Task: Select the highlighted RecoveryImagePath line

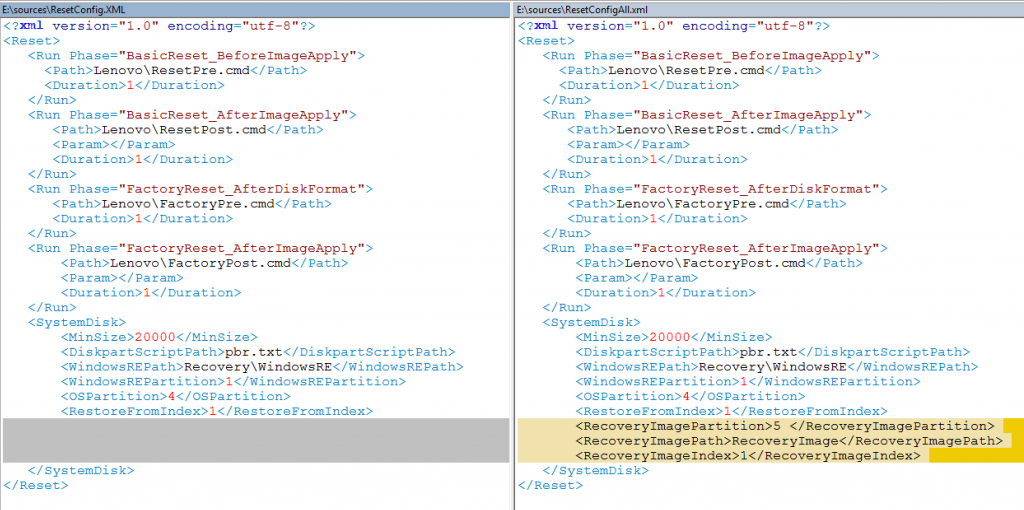Action: tap(790, 441)
